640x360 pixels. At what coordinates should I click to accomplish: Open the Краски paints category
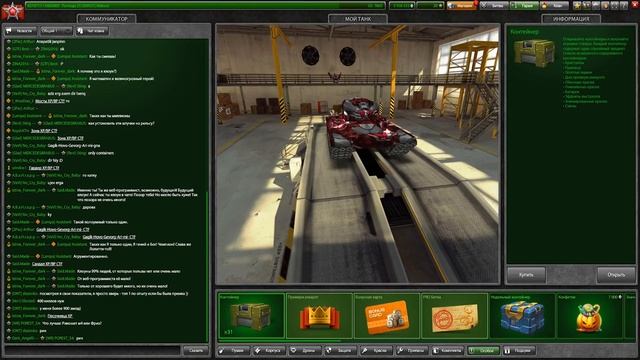(376, 350)
